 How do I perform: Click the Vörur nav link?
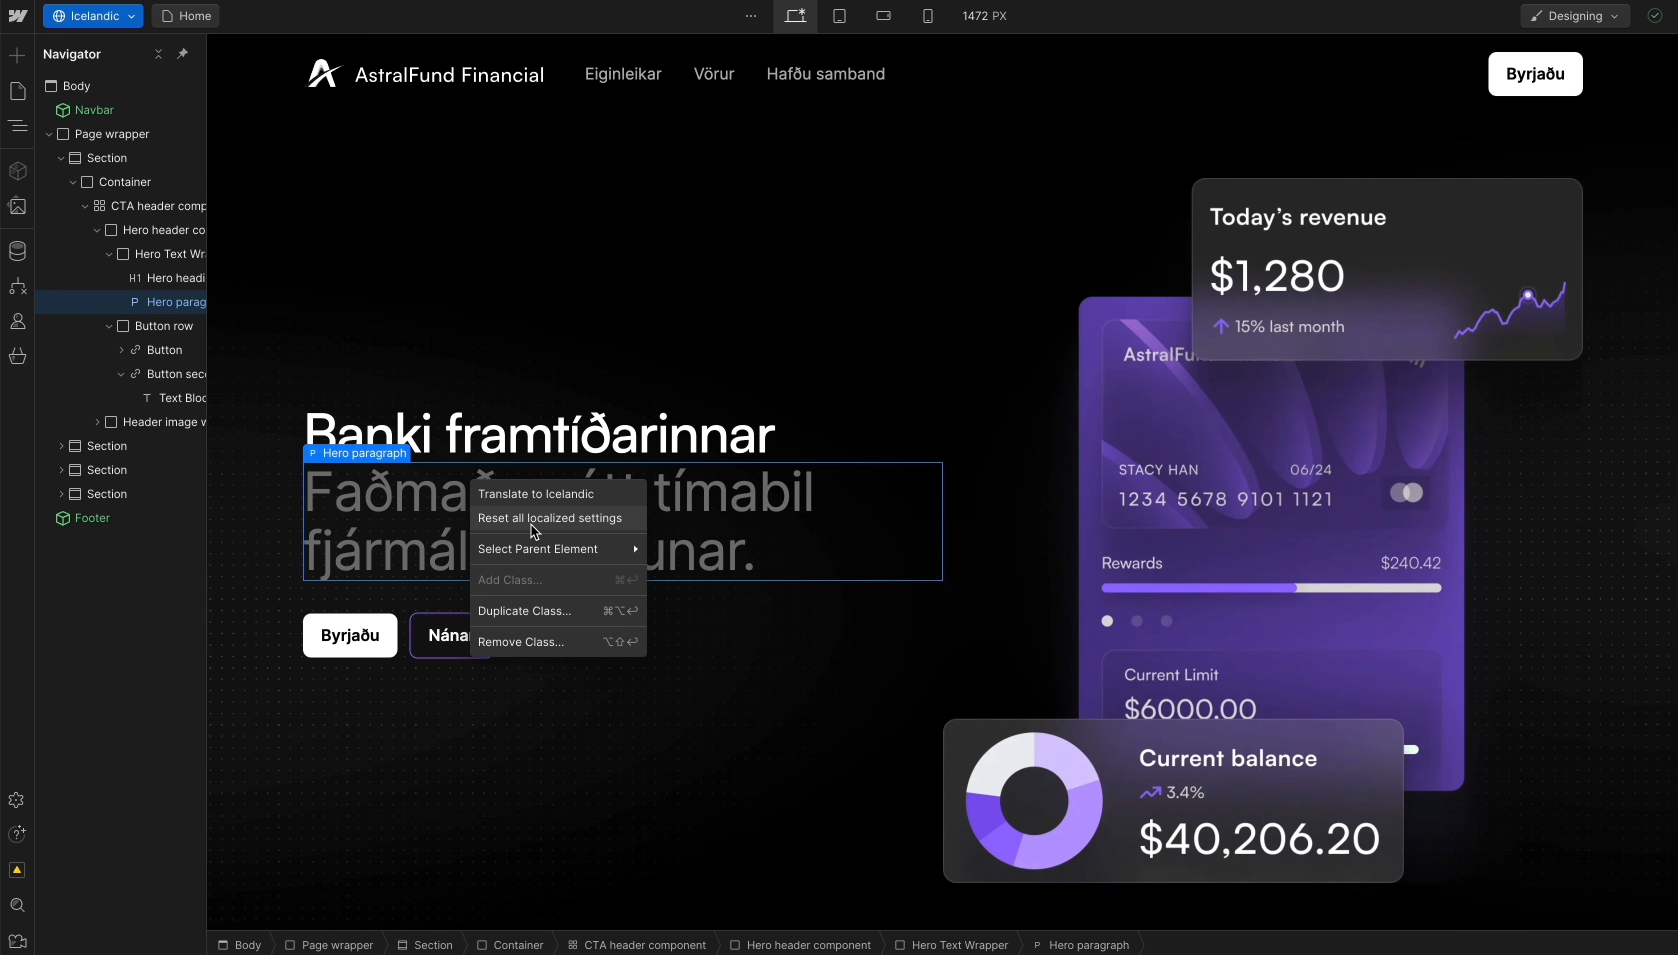714,74
